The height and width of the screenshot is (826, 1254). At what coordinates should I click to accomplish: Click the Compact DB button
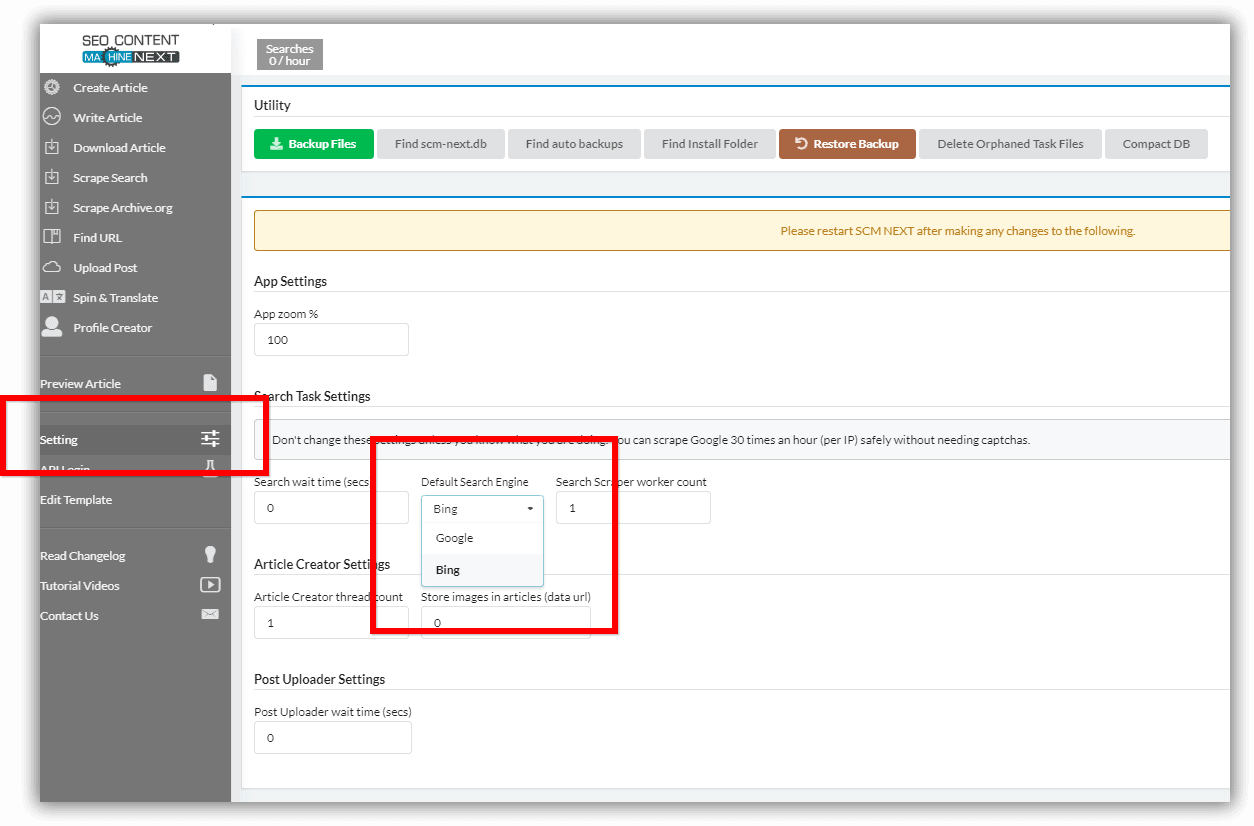(1155, 144)
